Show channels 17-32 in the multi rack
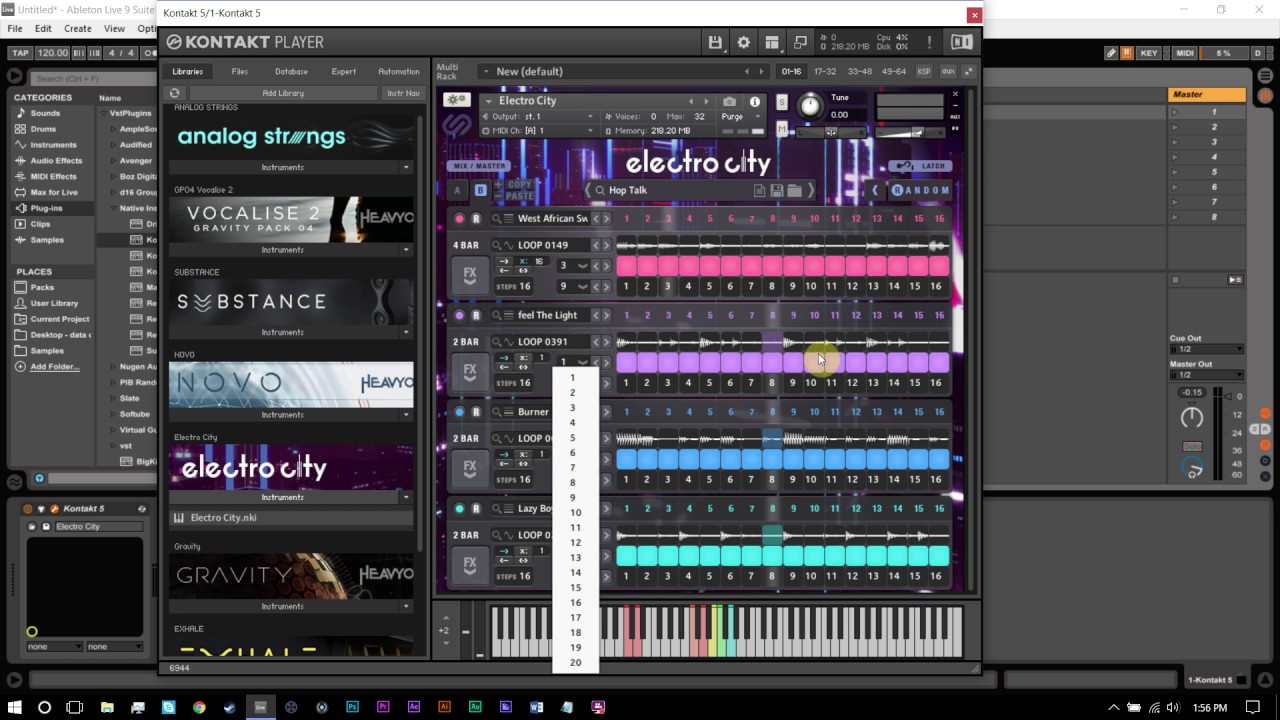Viewport: 1280px width, 720px height. [x=825, y=71]
